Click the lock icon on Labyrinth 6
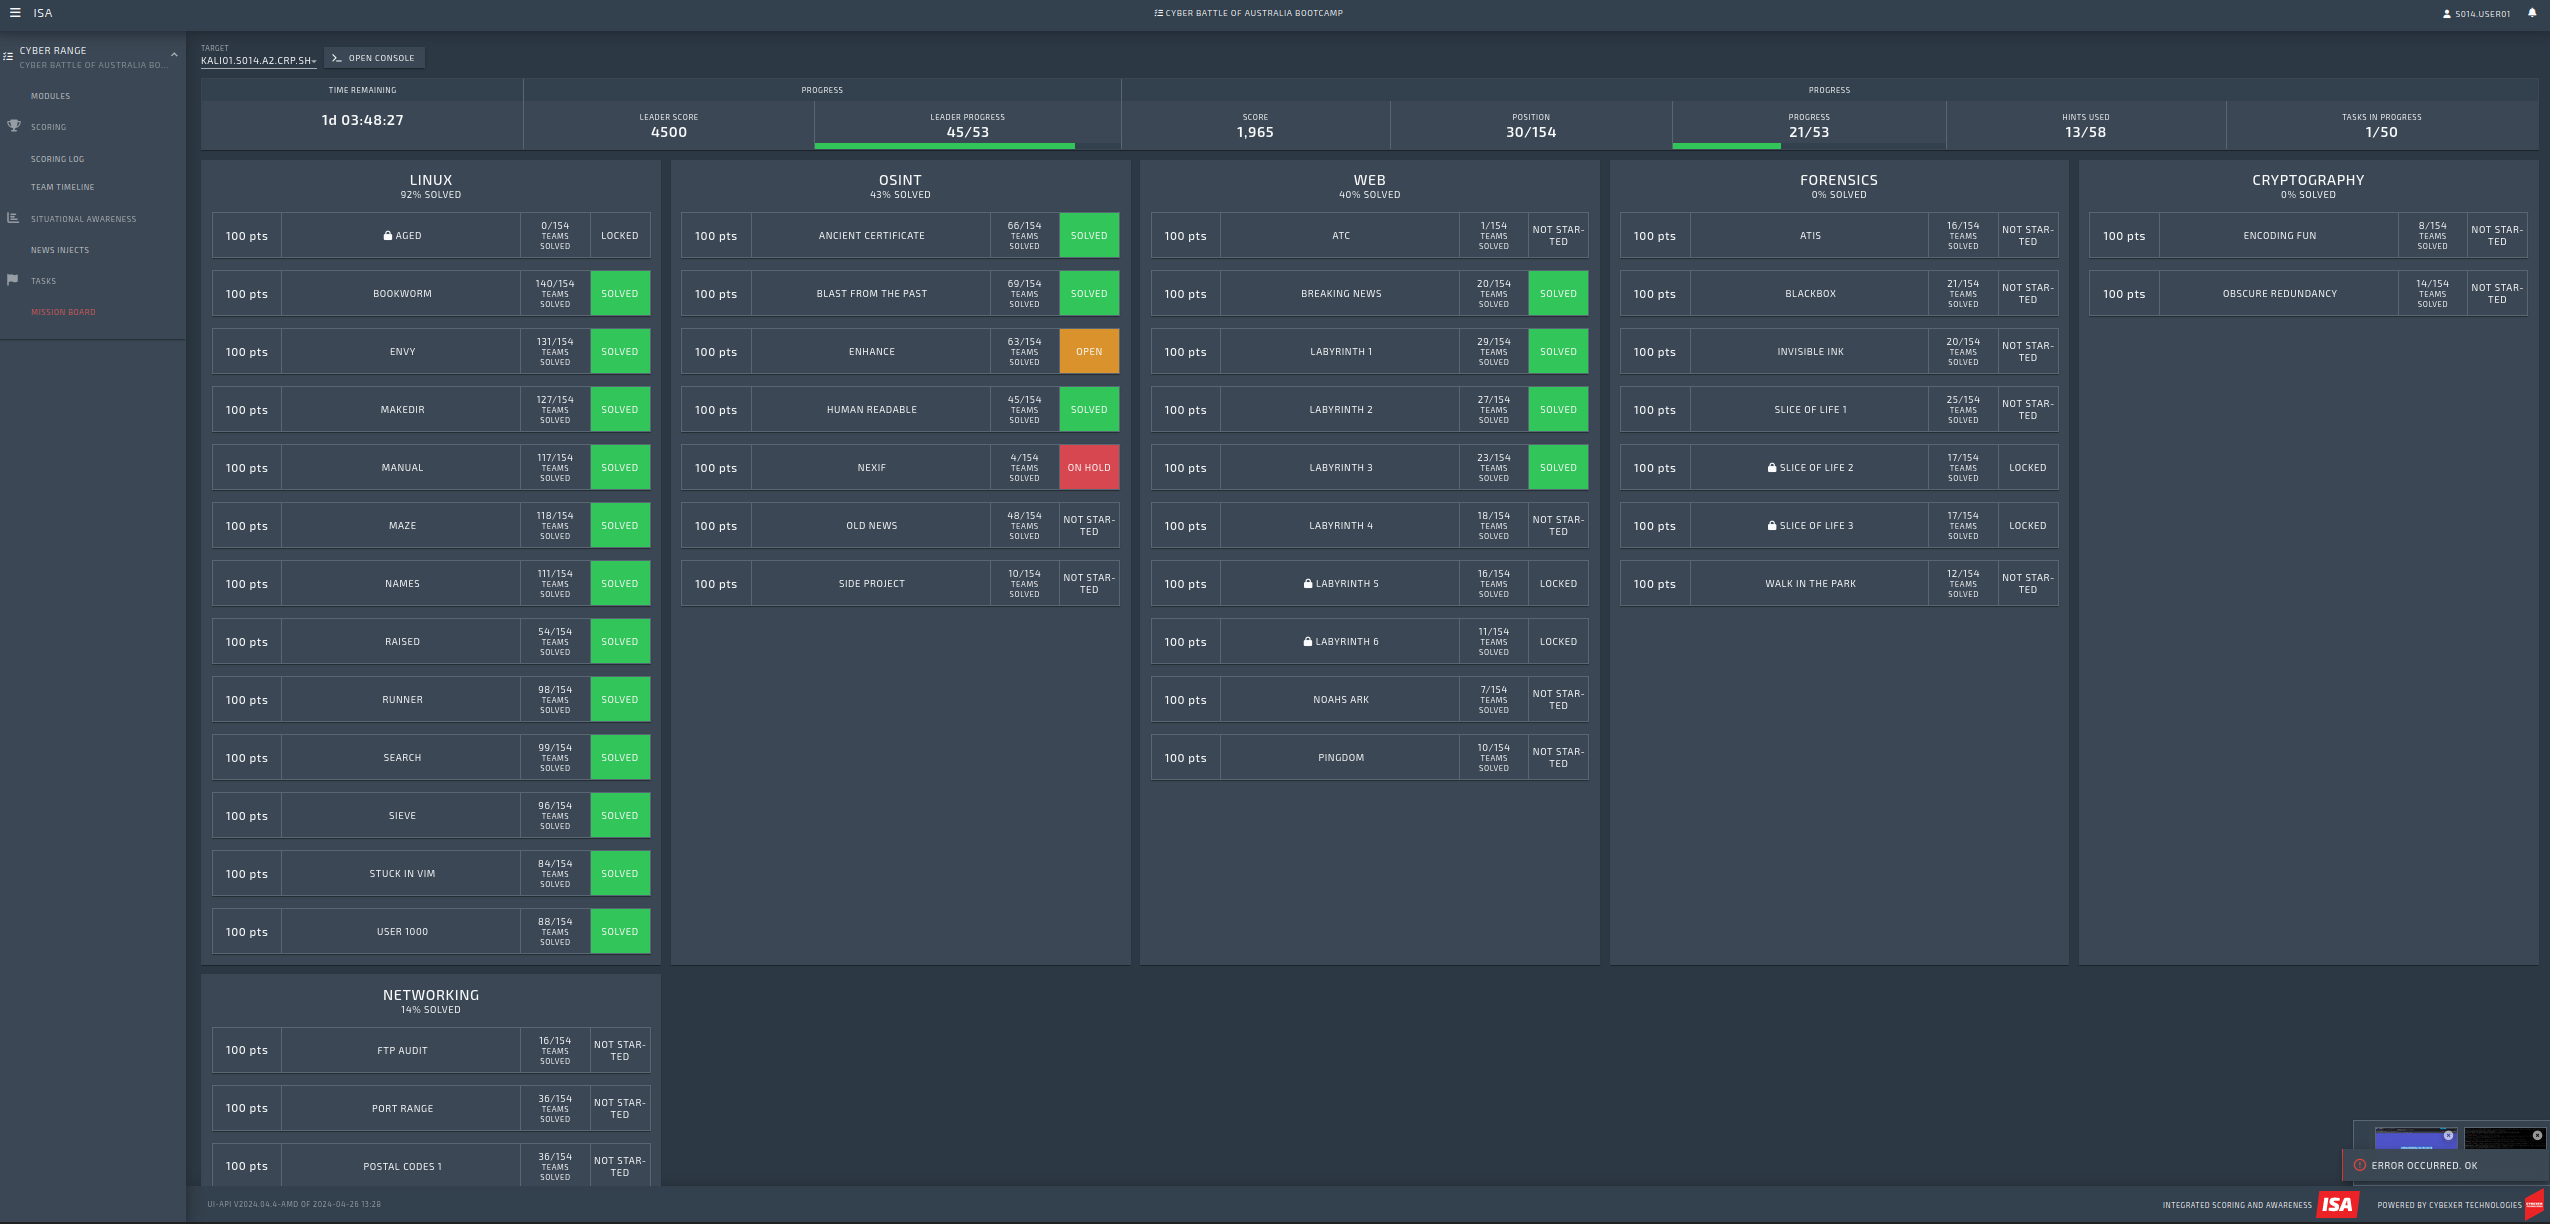Image resolution: width=2550 pixels, height=1224 pixels. coord(1308,642)
